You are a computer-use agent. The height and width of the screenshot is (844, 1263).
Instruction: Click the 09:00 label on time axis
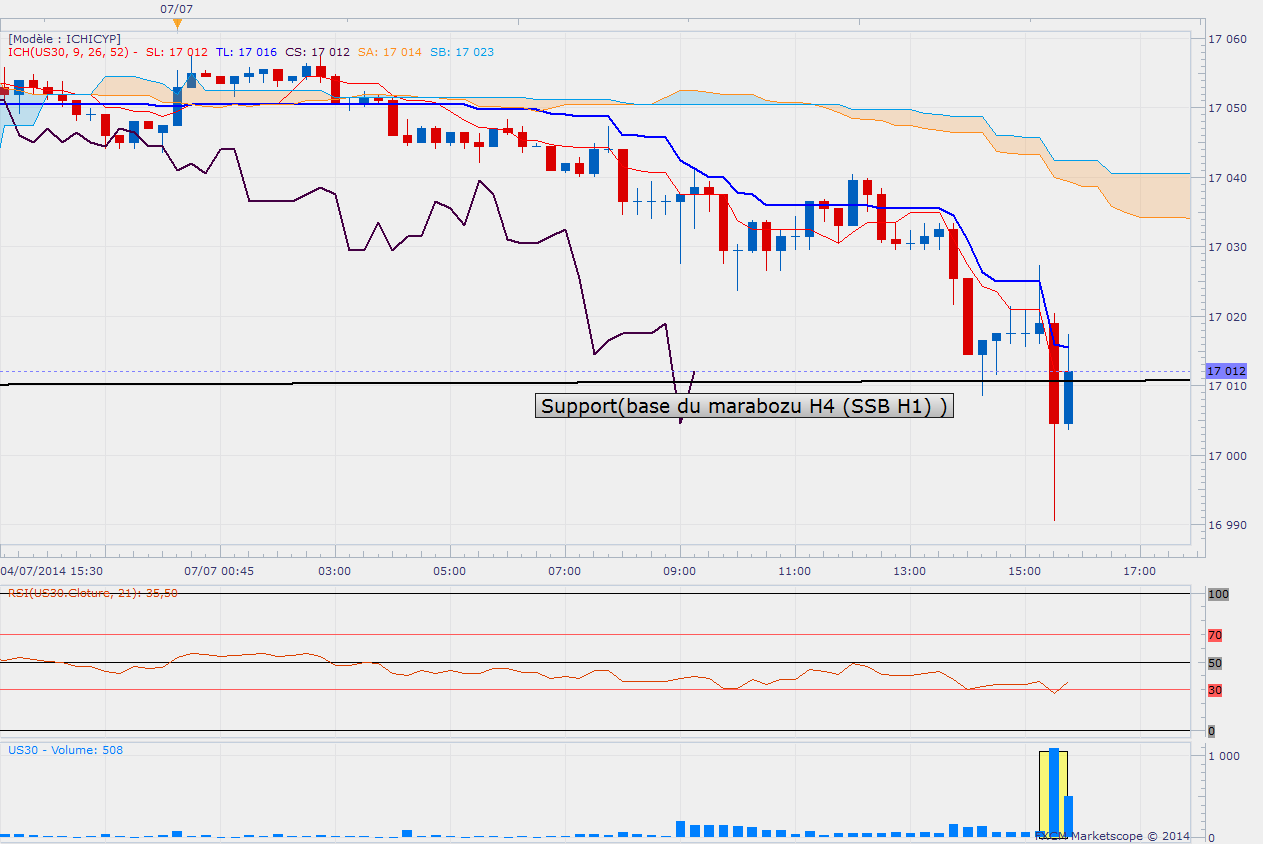point(680,571)
